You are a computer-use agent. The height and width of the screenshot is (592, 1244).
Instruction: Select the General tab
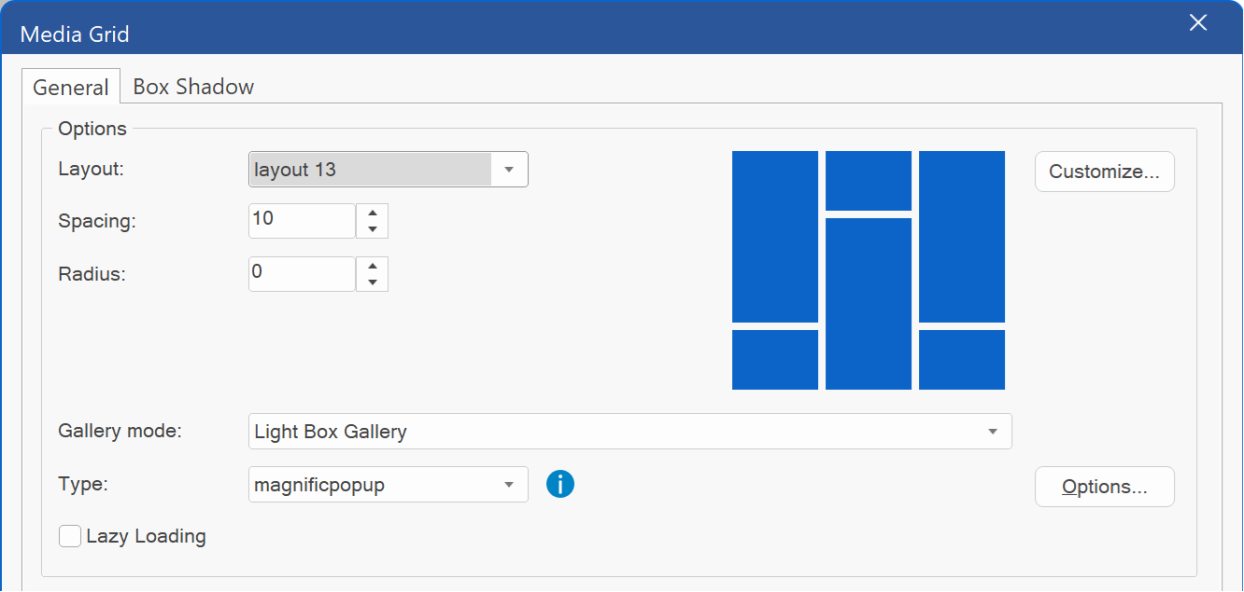coord(70,87)
